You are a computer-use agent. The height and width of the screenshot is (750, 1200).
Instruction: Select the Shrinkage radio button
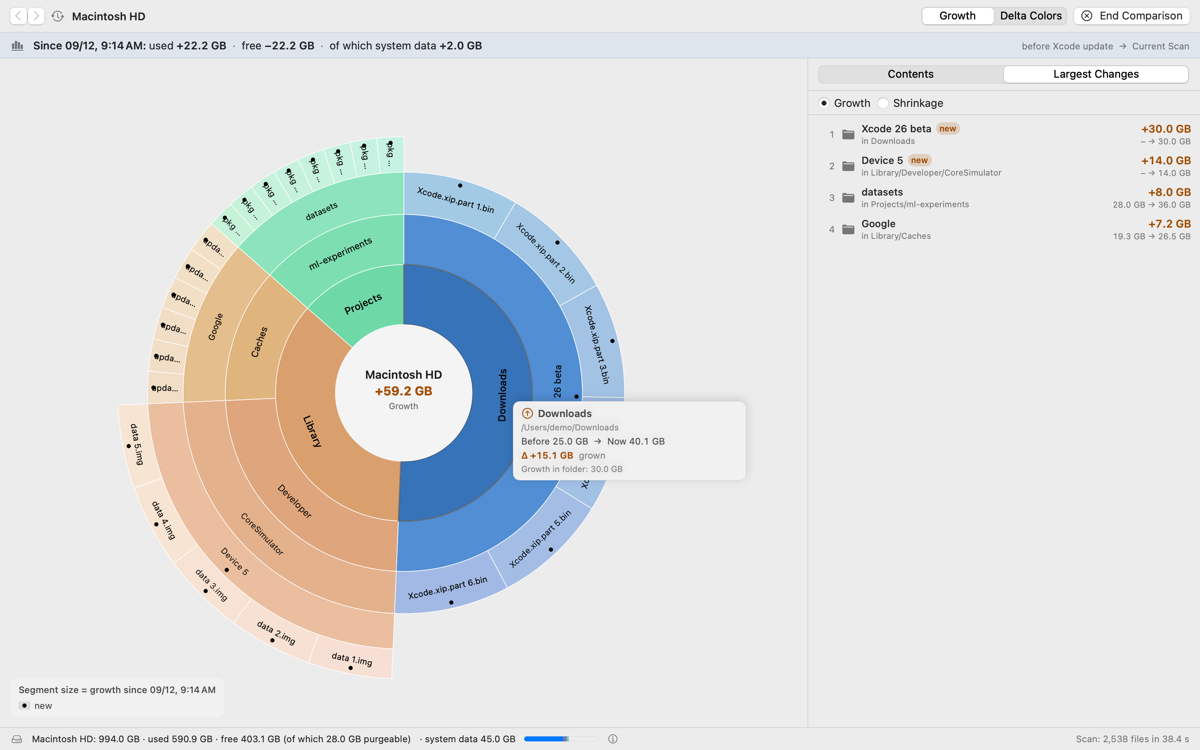(x=883, y=103)
